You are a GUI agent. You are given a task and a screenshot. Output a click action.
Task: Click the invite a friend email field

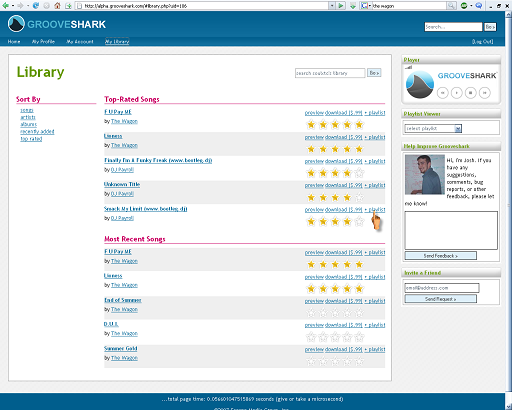[442, 288]
